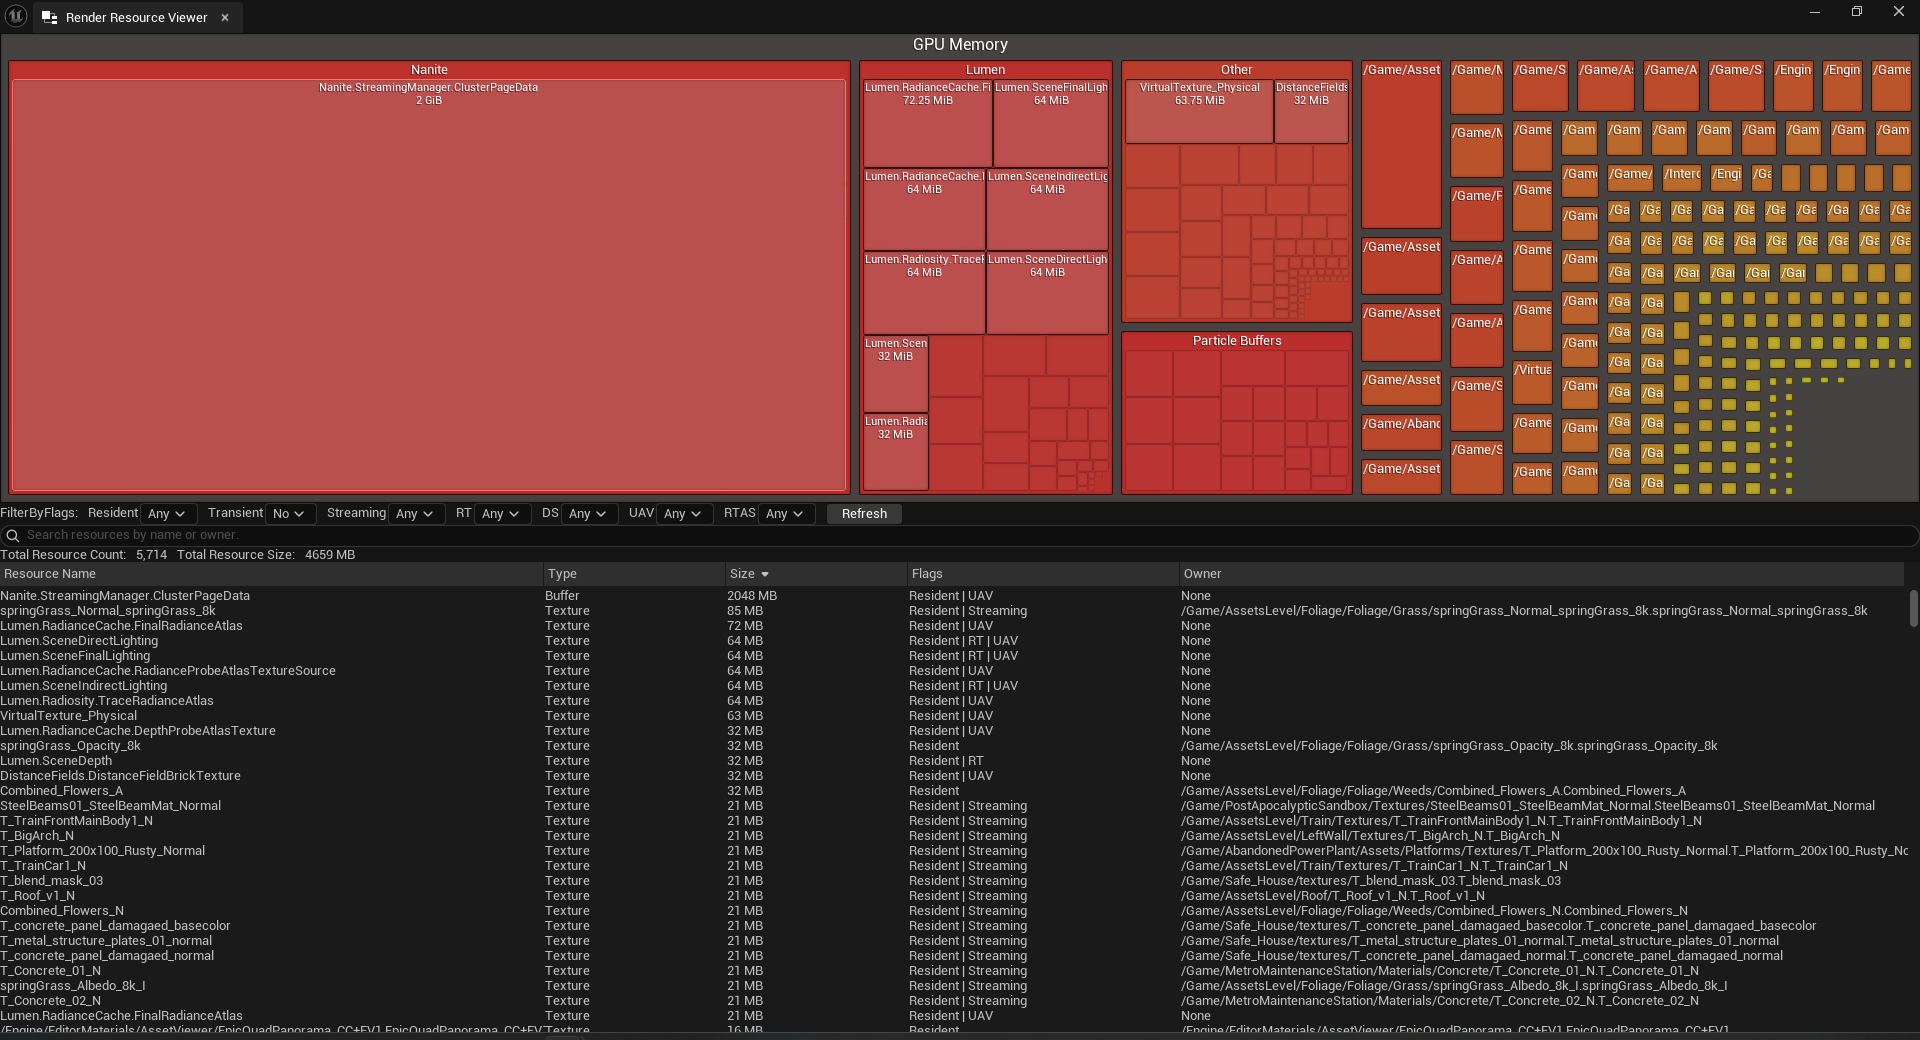
Task: Open the Resident filter dropdown
Action: pos(167,514)
